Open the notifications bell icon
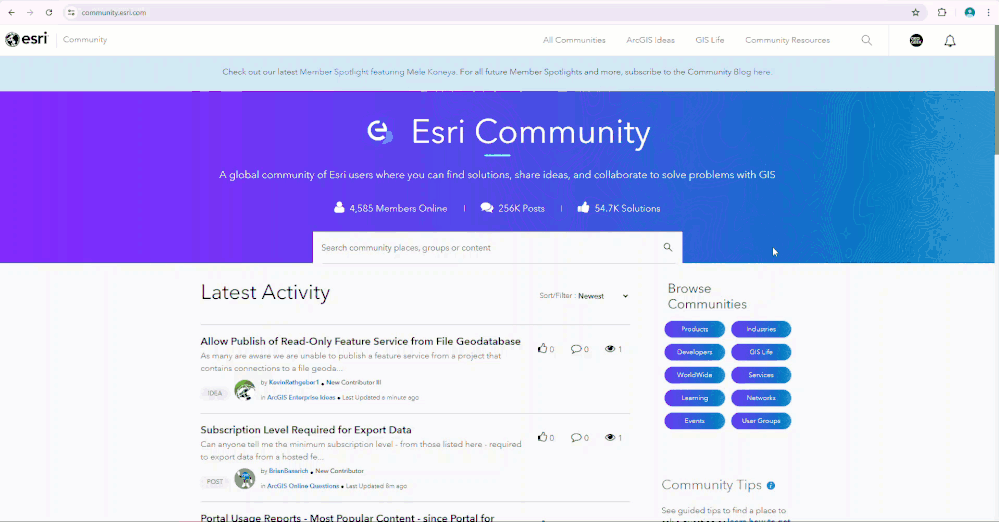Screen dimensions: 999x522 (950, 41)
